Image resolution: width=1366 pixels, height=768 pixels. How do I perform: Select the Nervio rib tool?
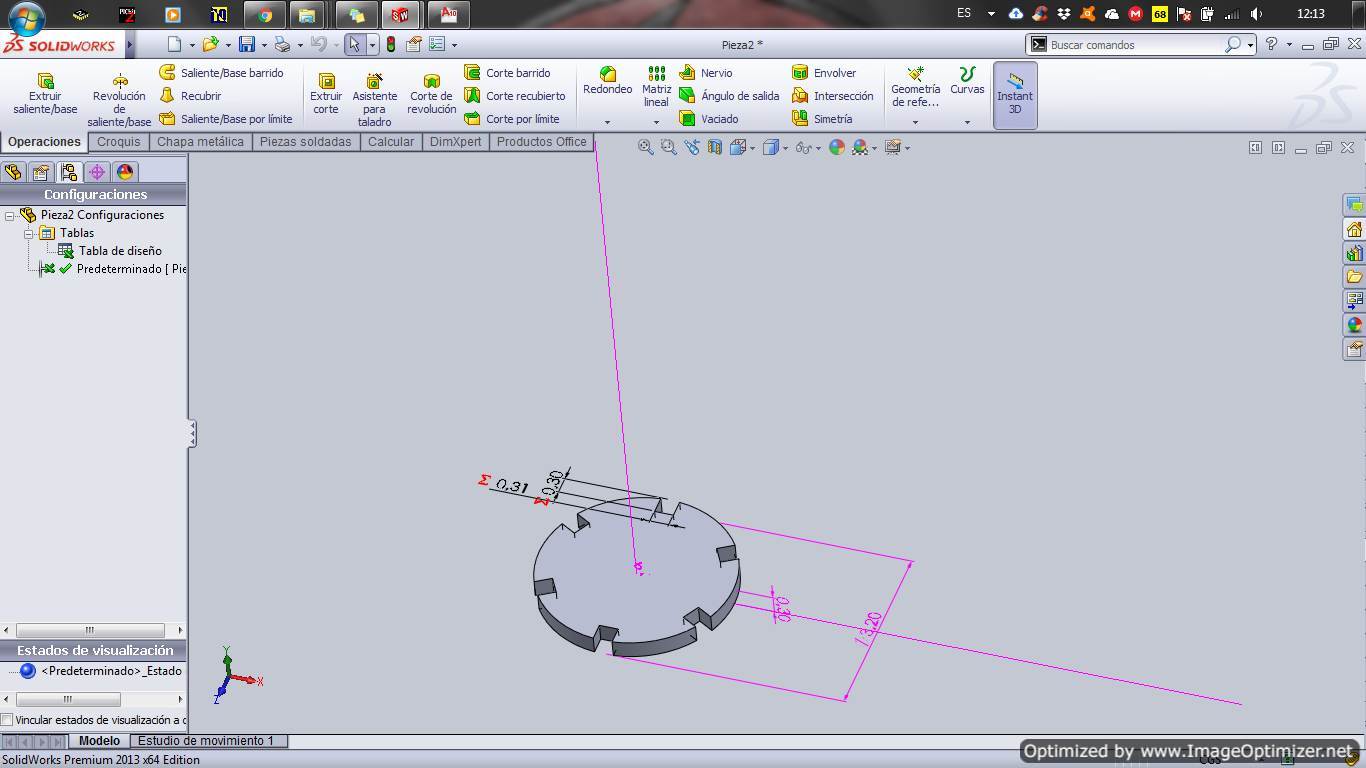pos(706,73)
